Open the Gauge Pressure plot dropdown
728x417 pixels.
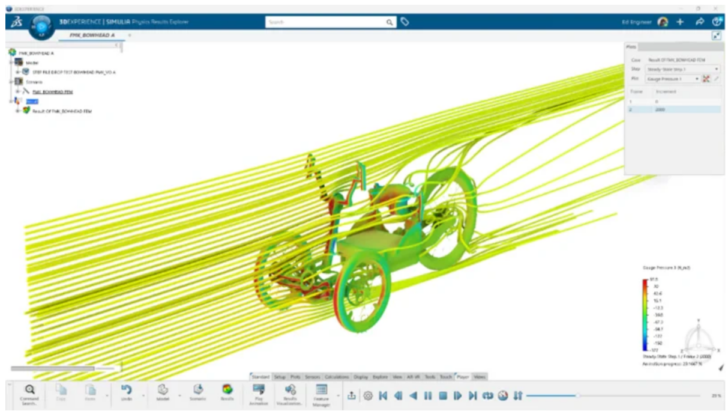click(672, 79)
